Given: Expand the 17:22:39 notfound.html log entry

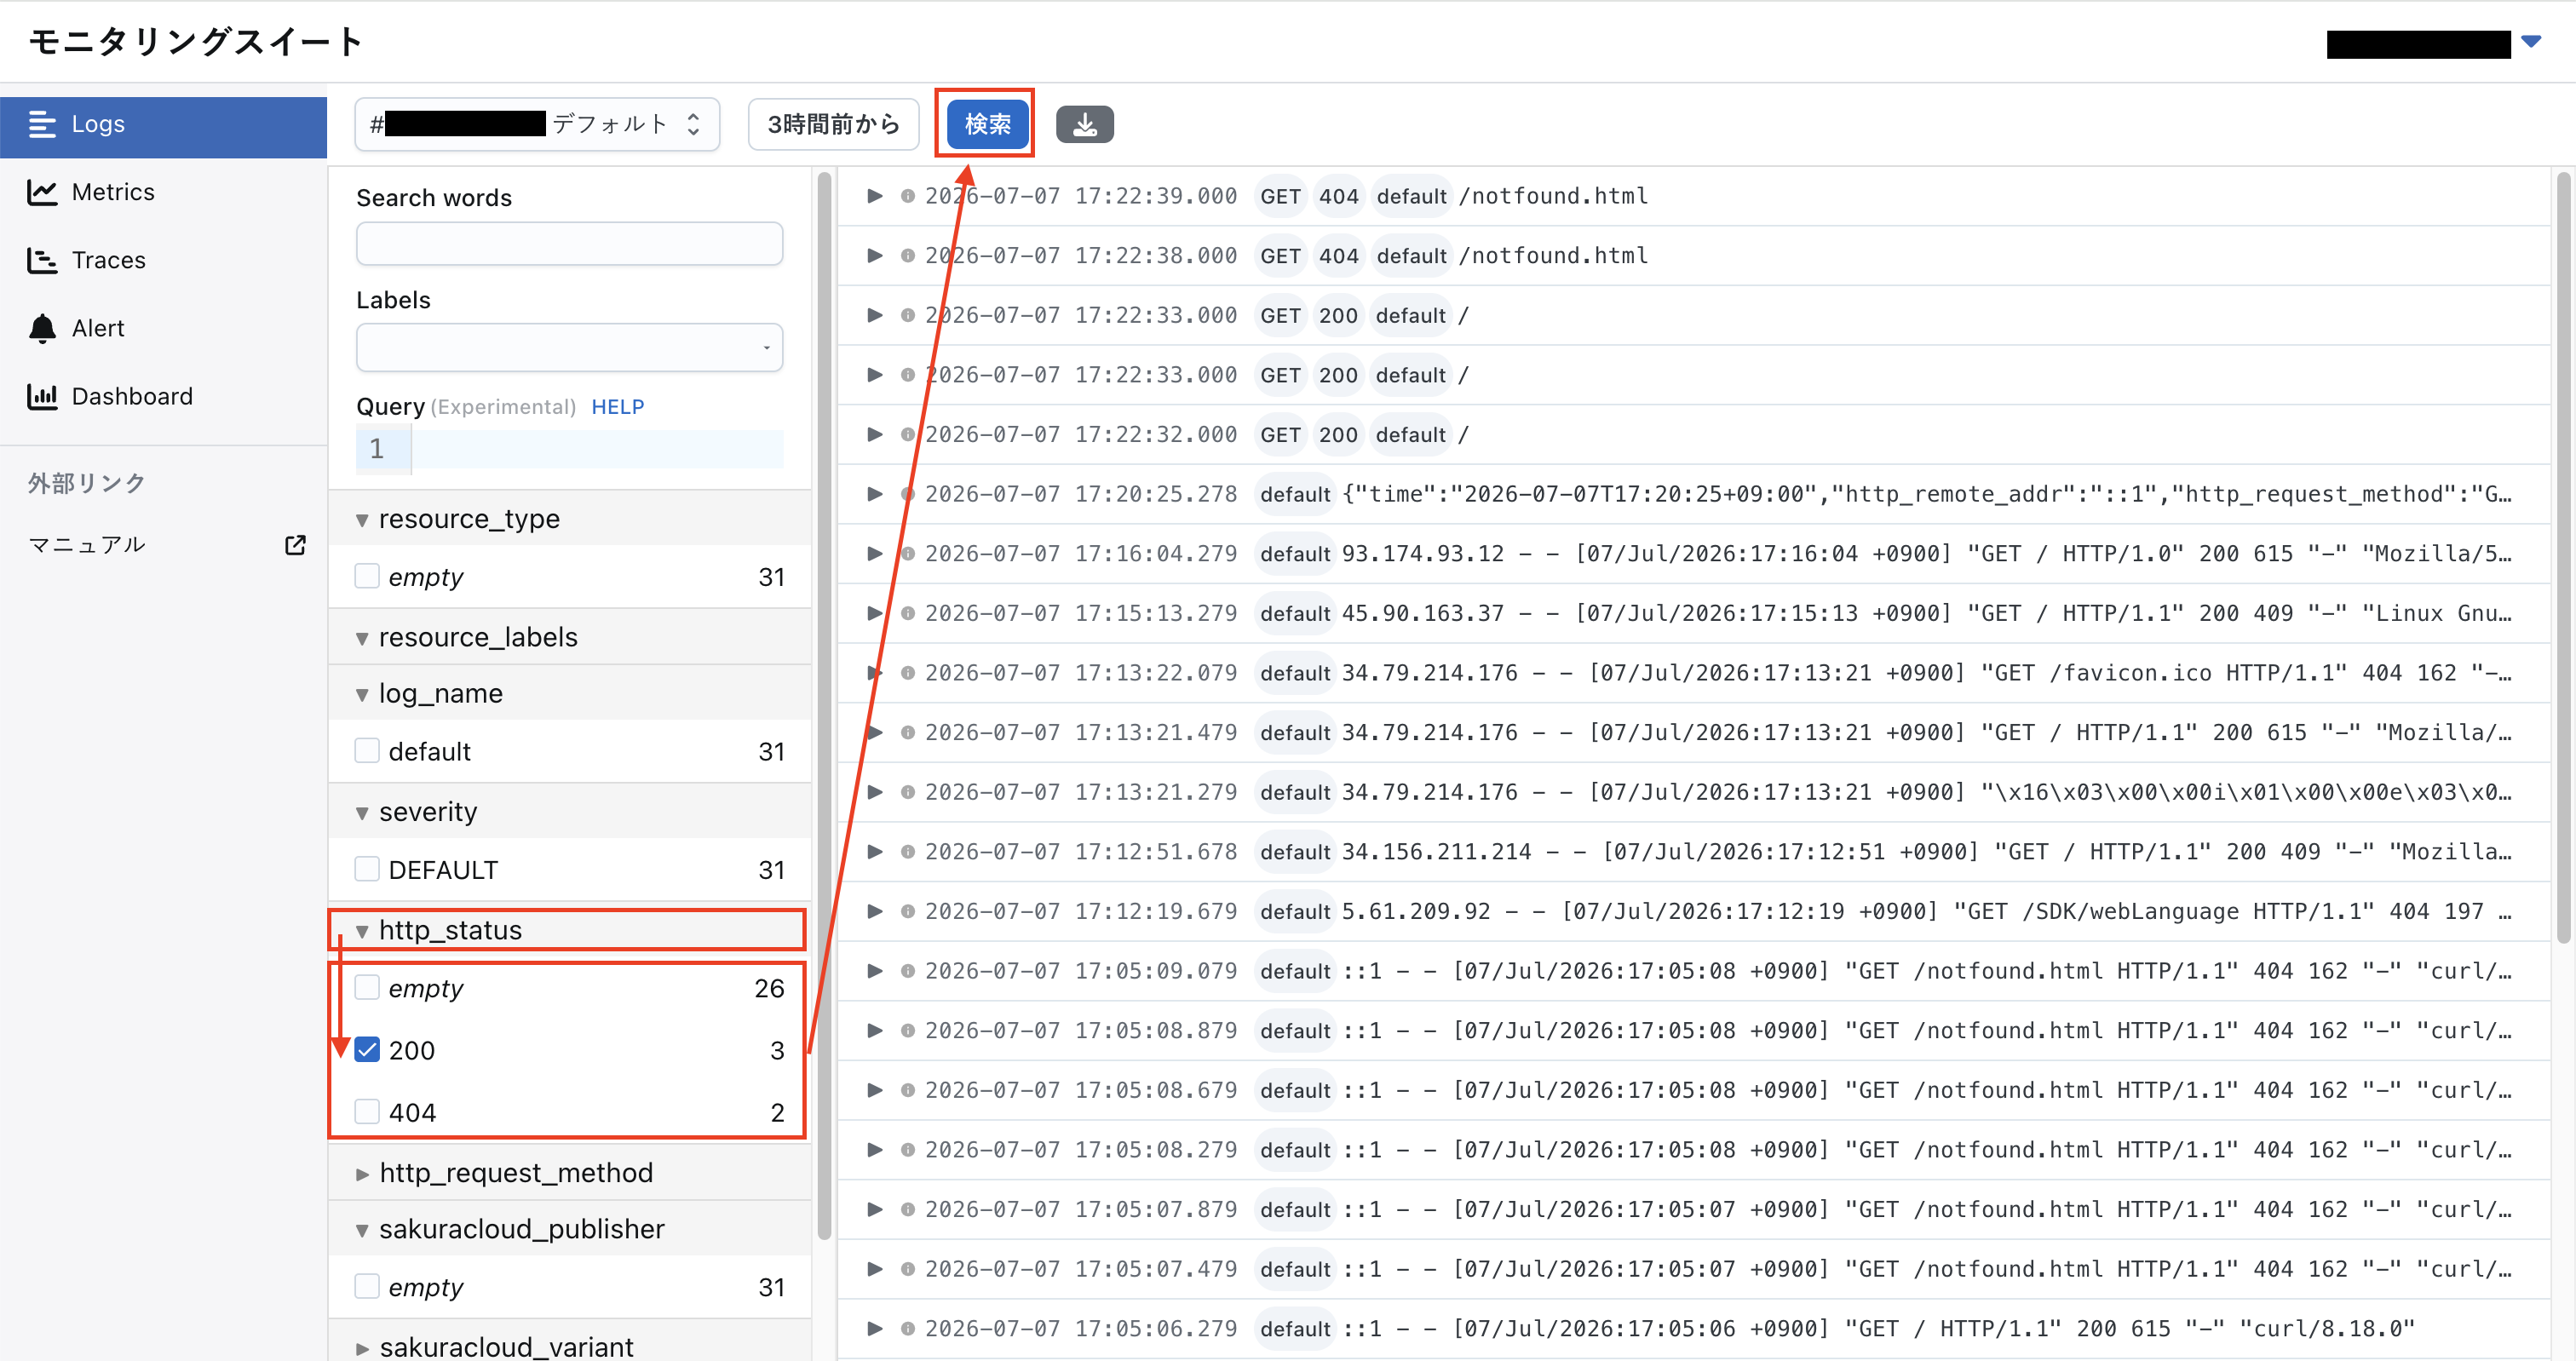Looking at the screenshot, I should [874, 196].
